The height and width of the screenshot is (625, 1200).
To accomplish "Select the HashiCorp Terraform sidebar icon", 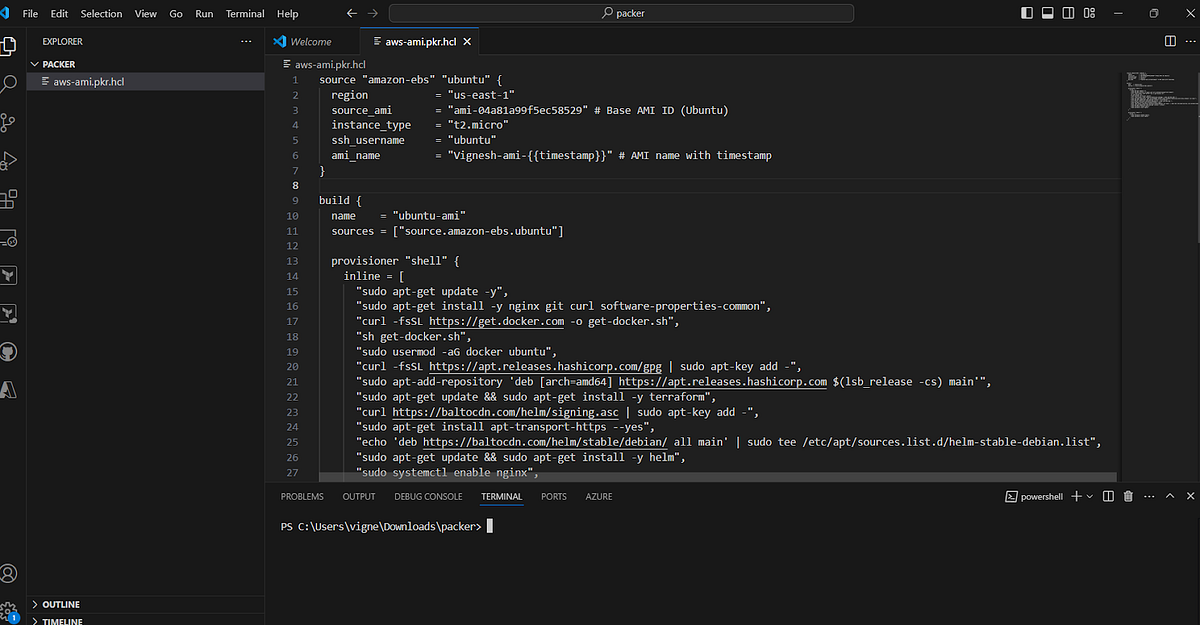I will coord(9,275).
